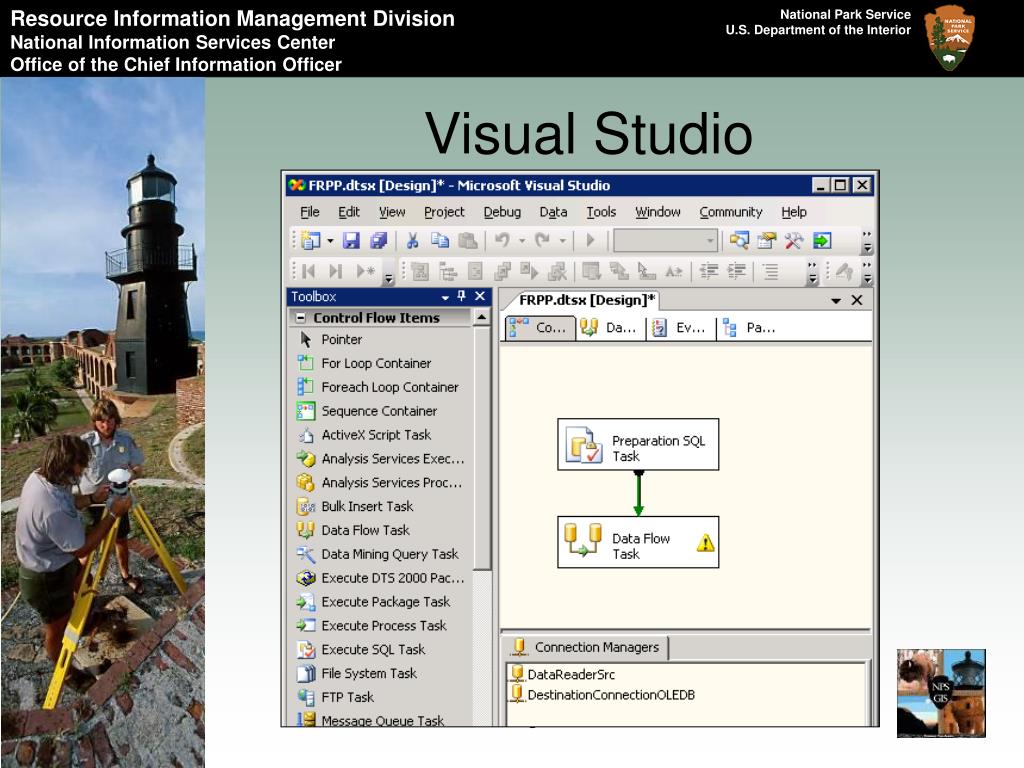
Task: Click the New Project toolbar icon
Action: [x=311, y=241]
